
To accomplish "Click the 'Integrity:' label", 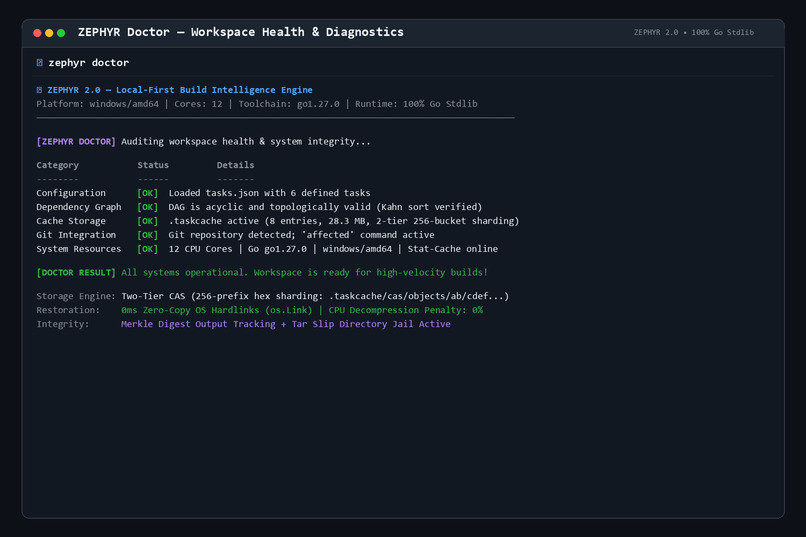I will tap(63, 324).
